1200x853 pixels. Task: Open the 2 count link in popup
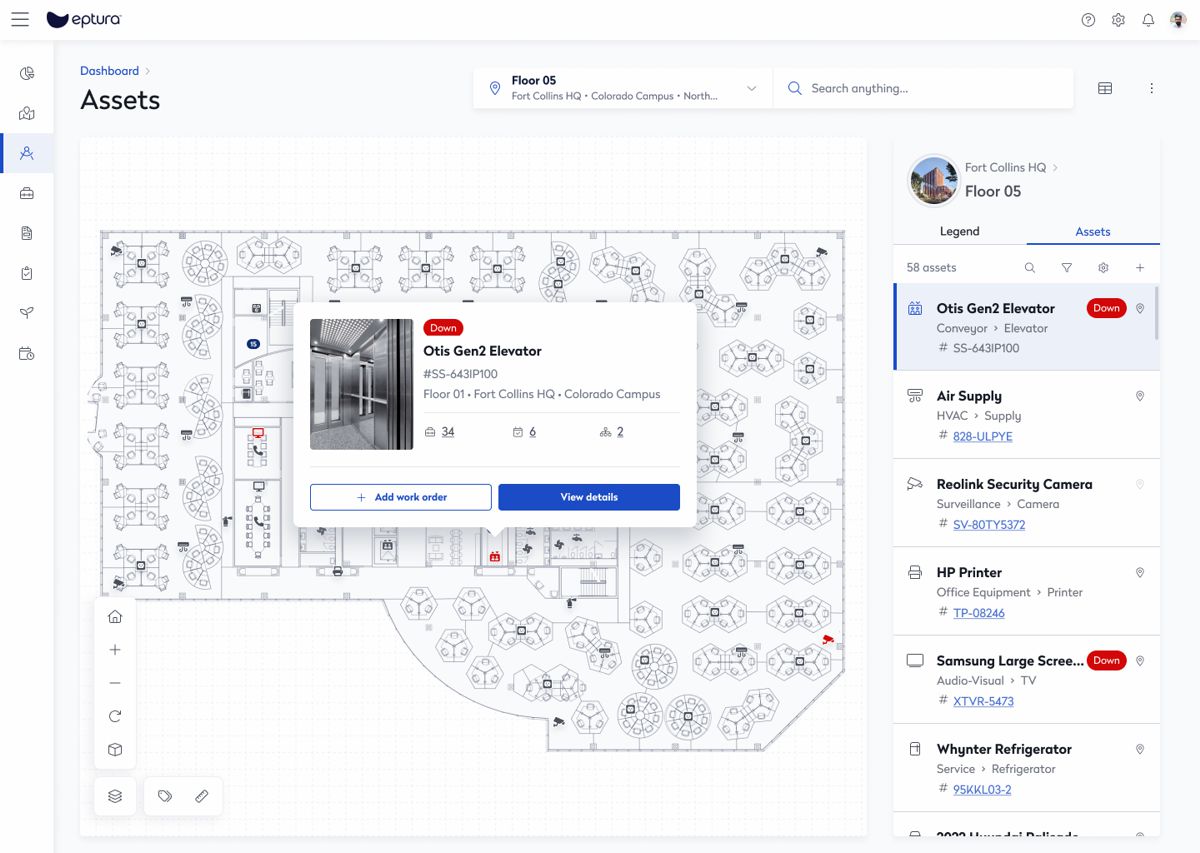[x=620, y=432]
